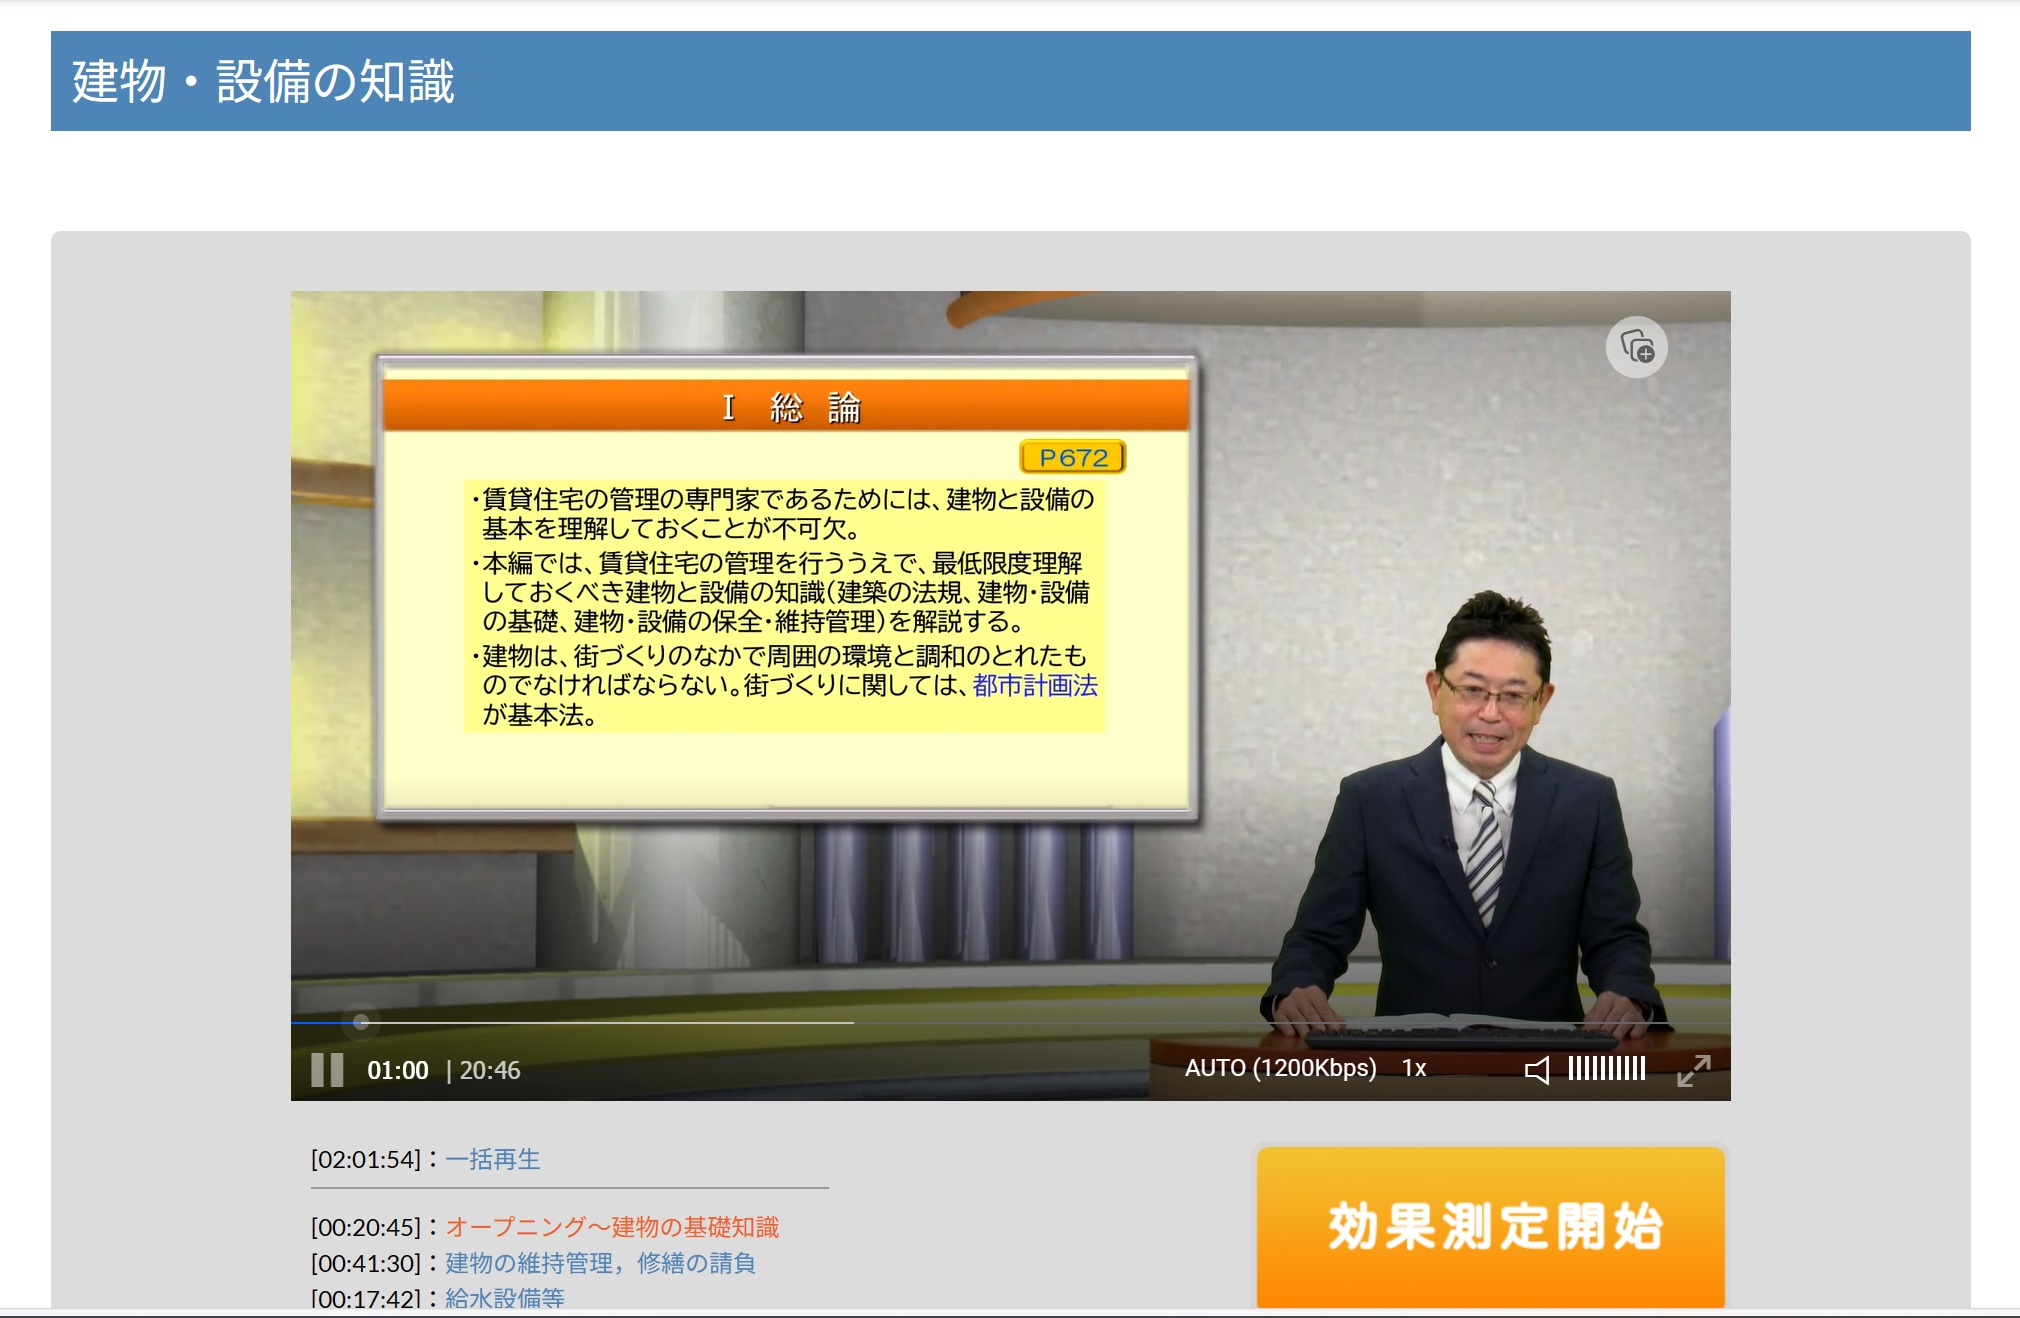This screenshot has height=1318, width=2020.
Task: Start the test with 効果測定開始 button
Action: [x=1491, y=1227]
